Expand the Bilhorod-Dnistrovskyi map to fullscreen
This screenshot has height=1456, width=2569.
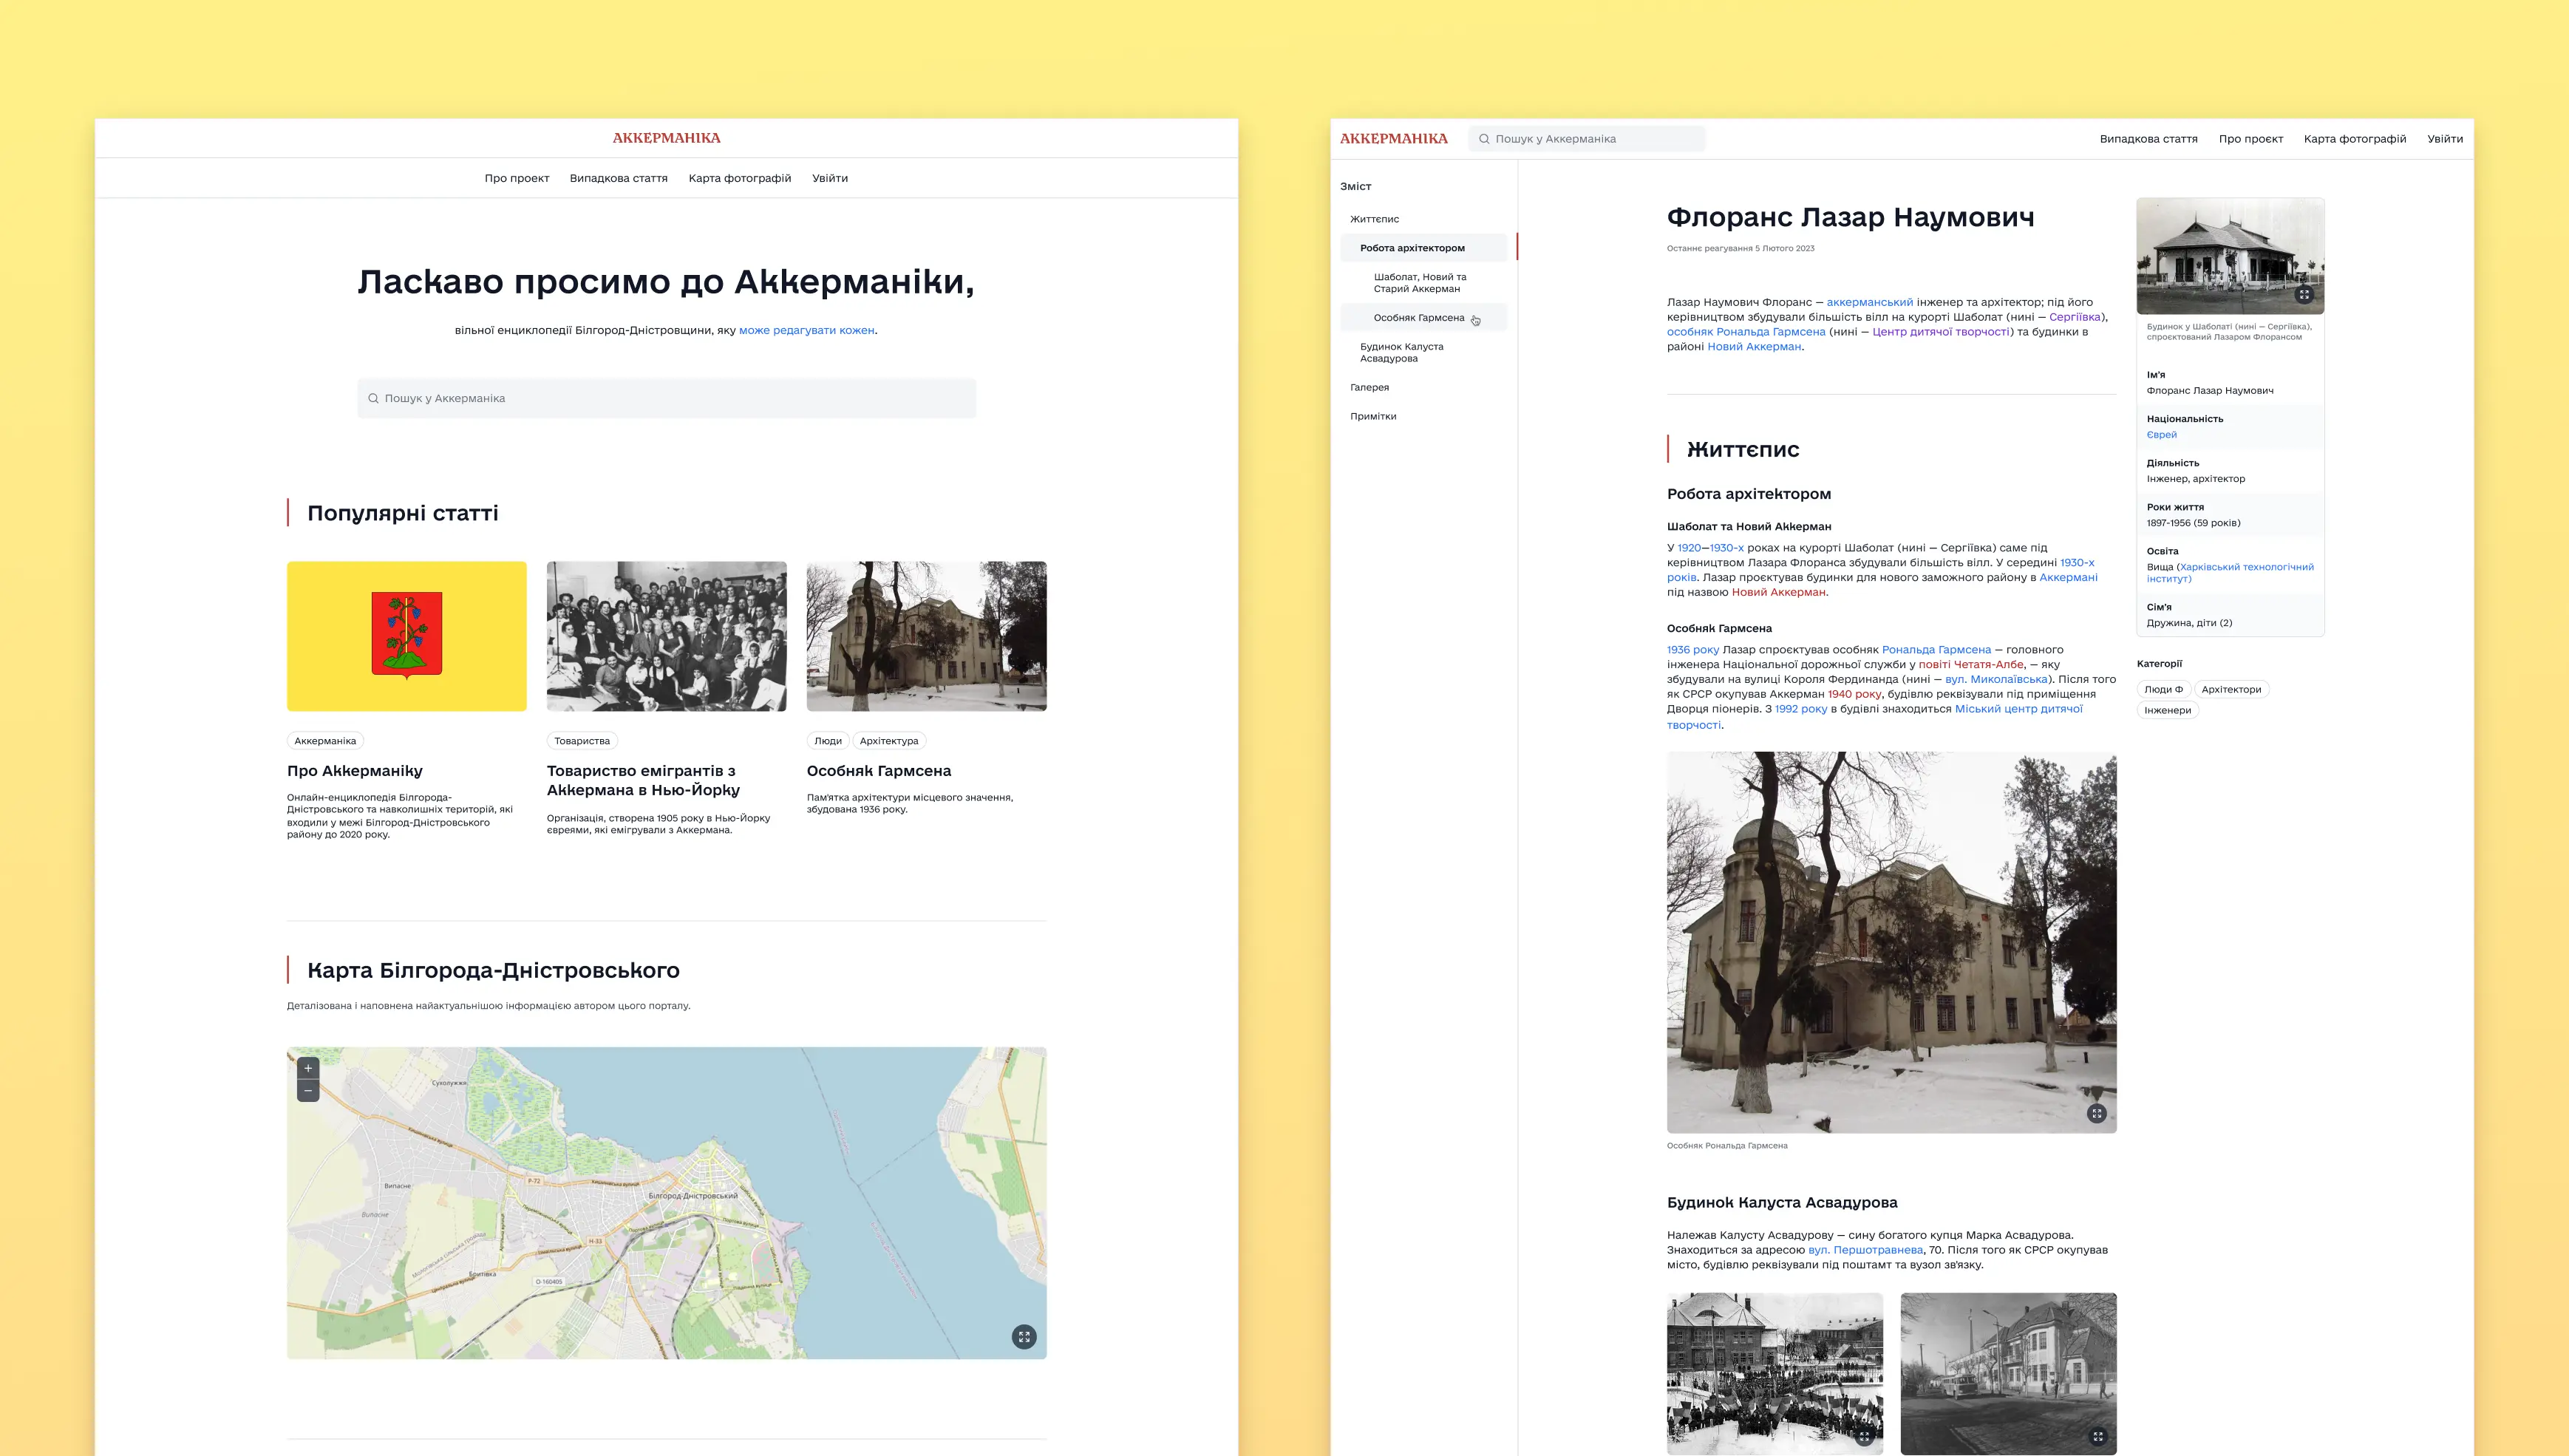[x=1023, y=1337]
